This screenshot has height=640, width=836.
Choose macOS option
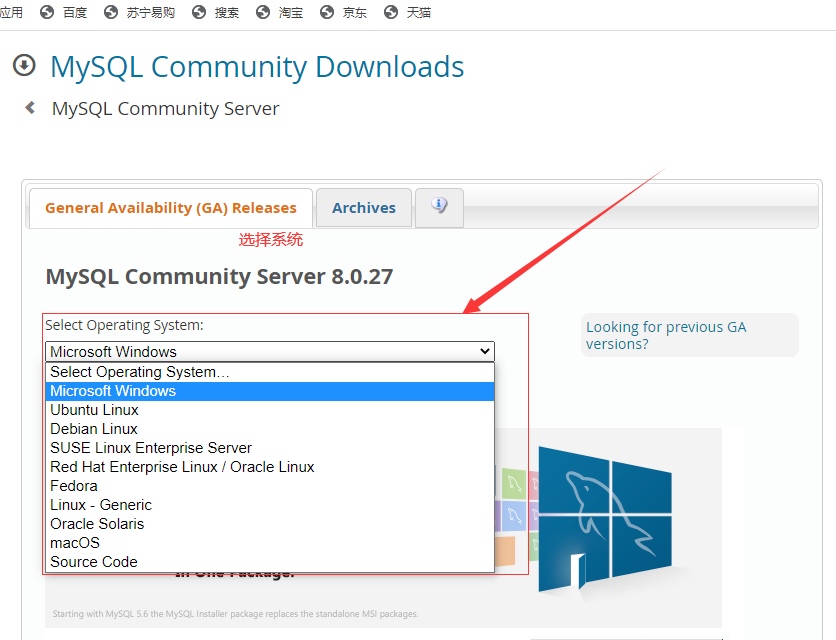[270, 543]
